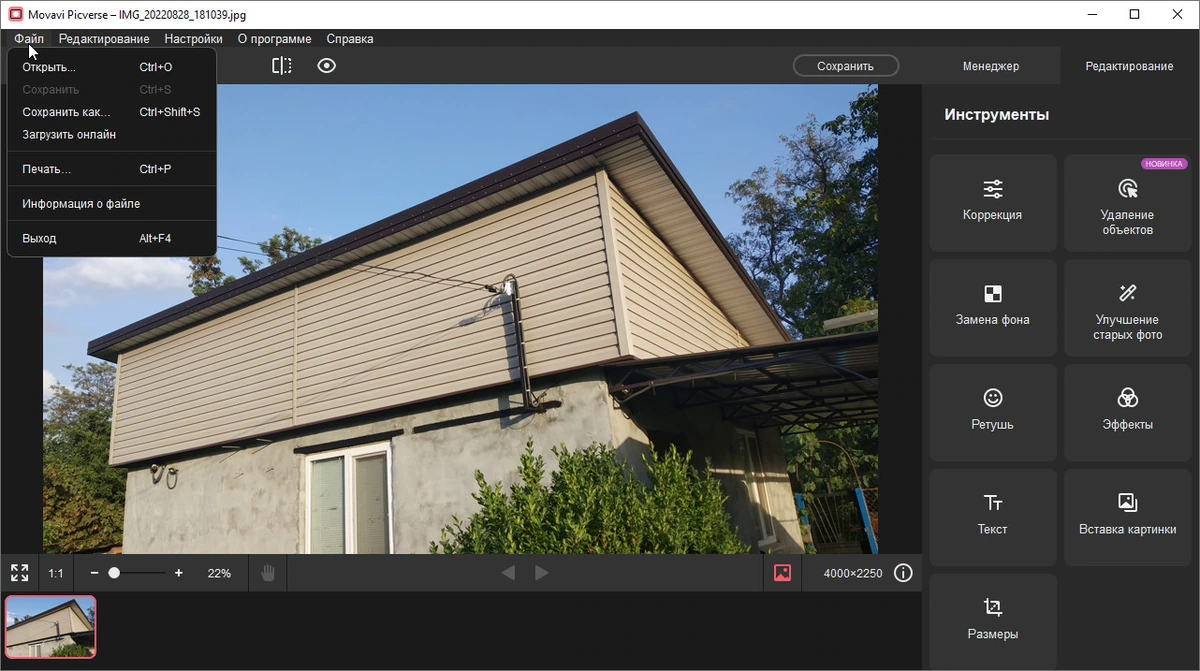Open the Удаление объектов tool
This screenshot has height=671, width=1200.
tap(1127, 202)
